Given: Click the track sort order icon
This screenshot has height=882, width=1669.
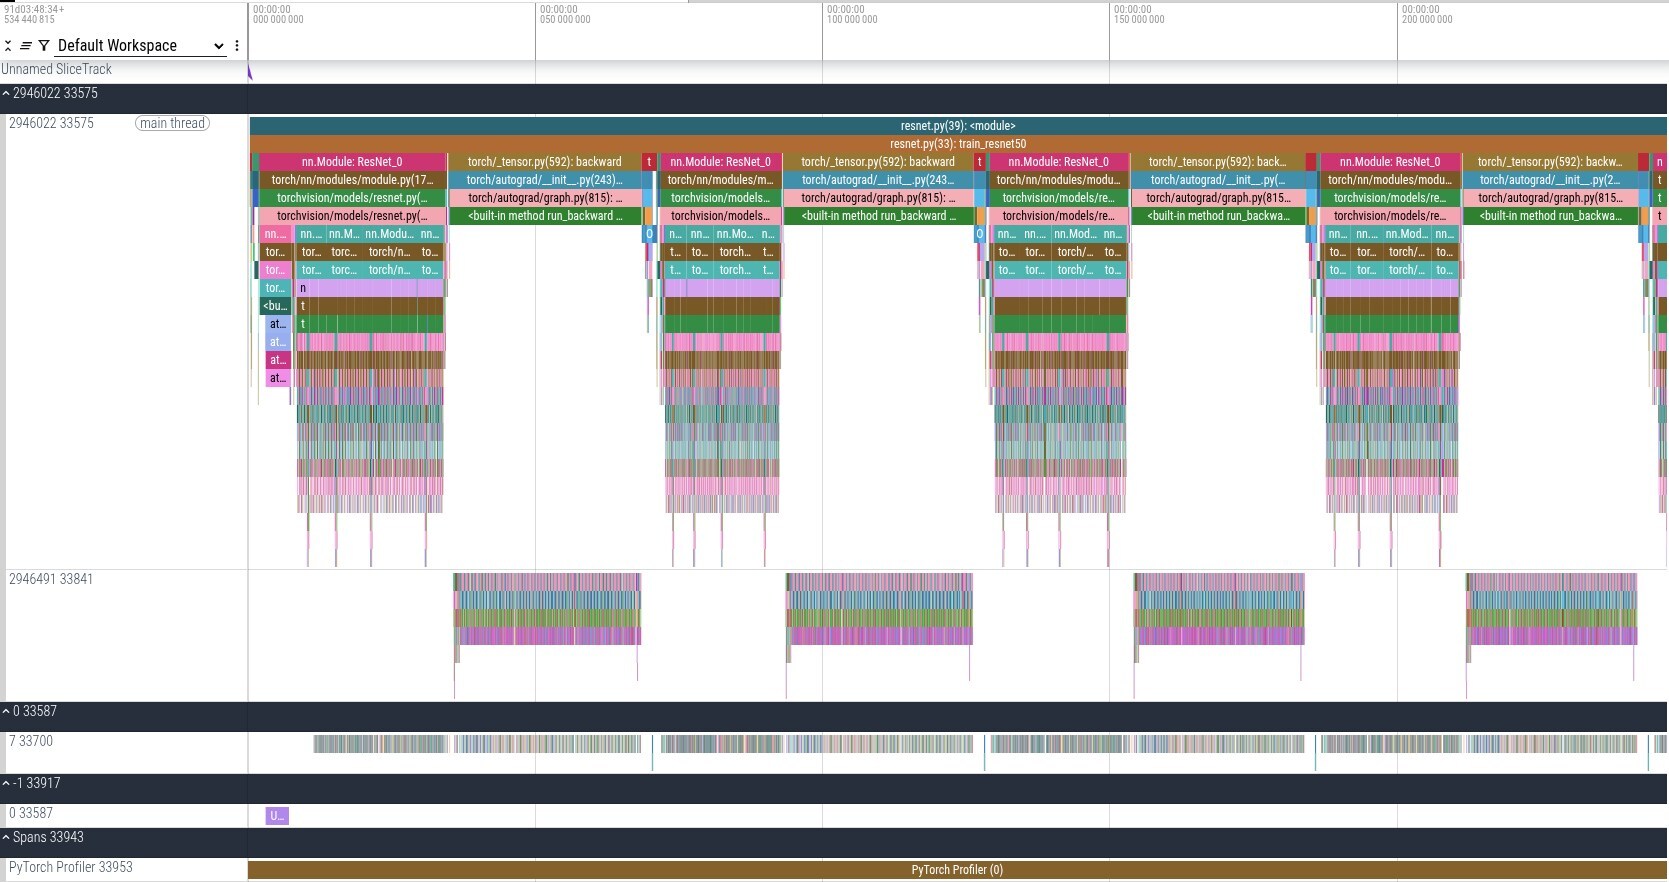Looking at the screenshot, I should click(x=26, y=46).
